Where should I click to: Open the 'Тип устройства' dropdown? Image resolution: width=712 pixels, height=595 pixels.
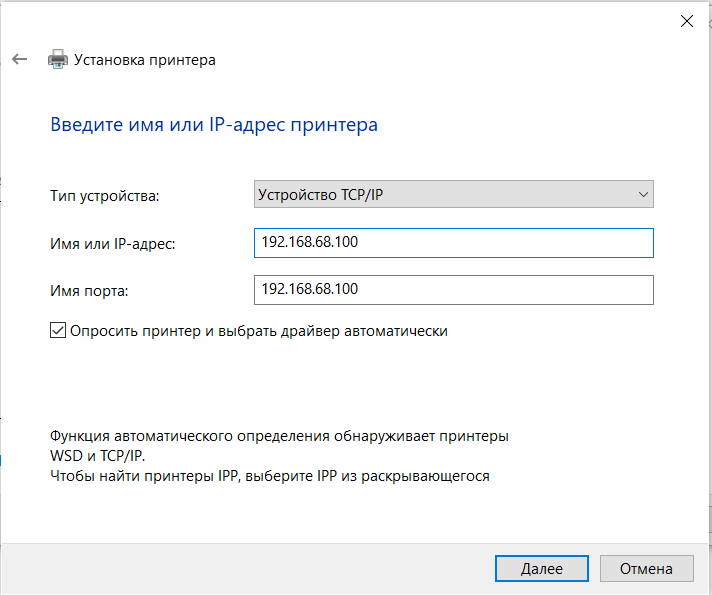coord(453,194)
